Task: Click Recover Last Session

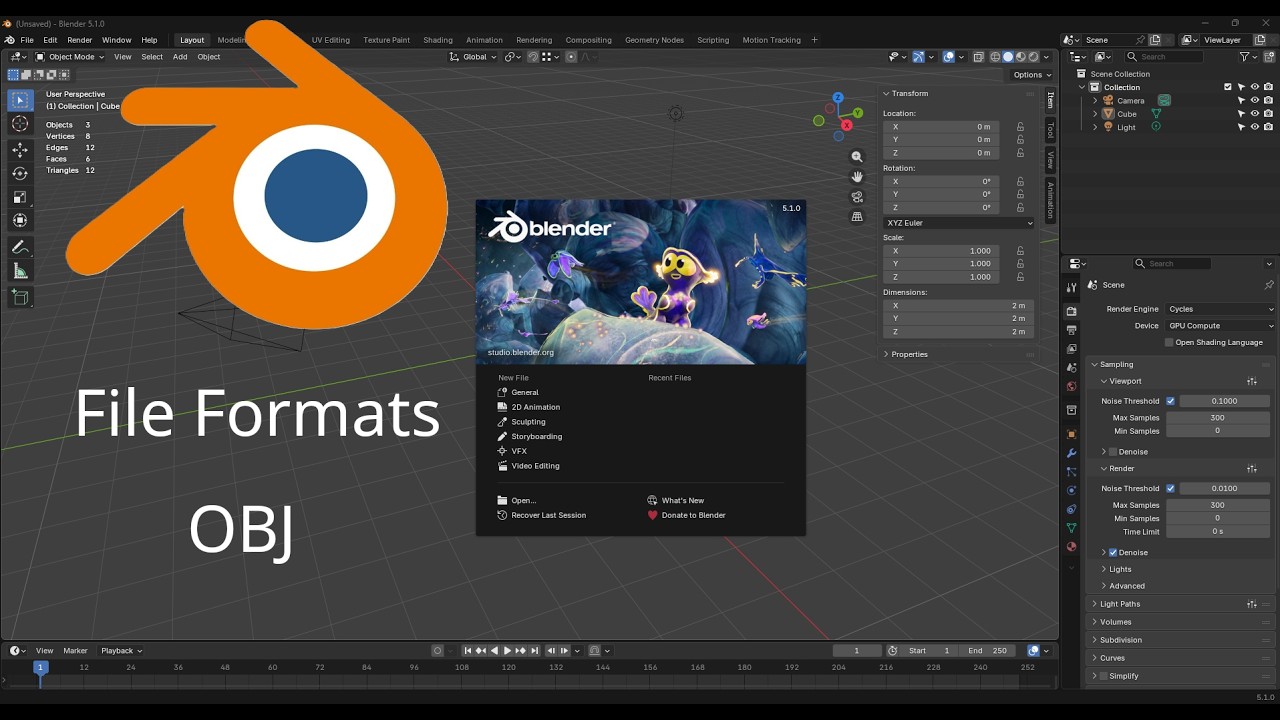Action: (548, 516)
